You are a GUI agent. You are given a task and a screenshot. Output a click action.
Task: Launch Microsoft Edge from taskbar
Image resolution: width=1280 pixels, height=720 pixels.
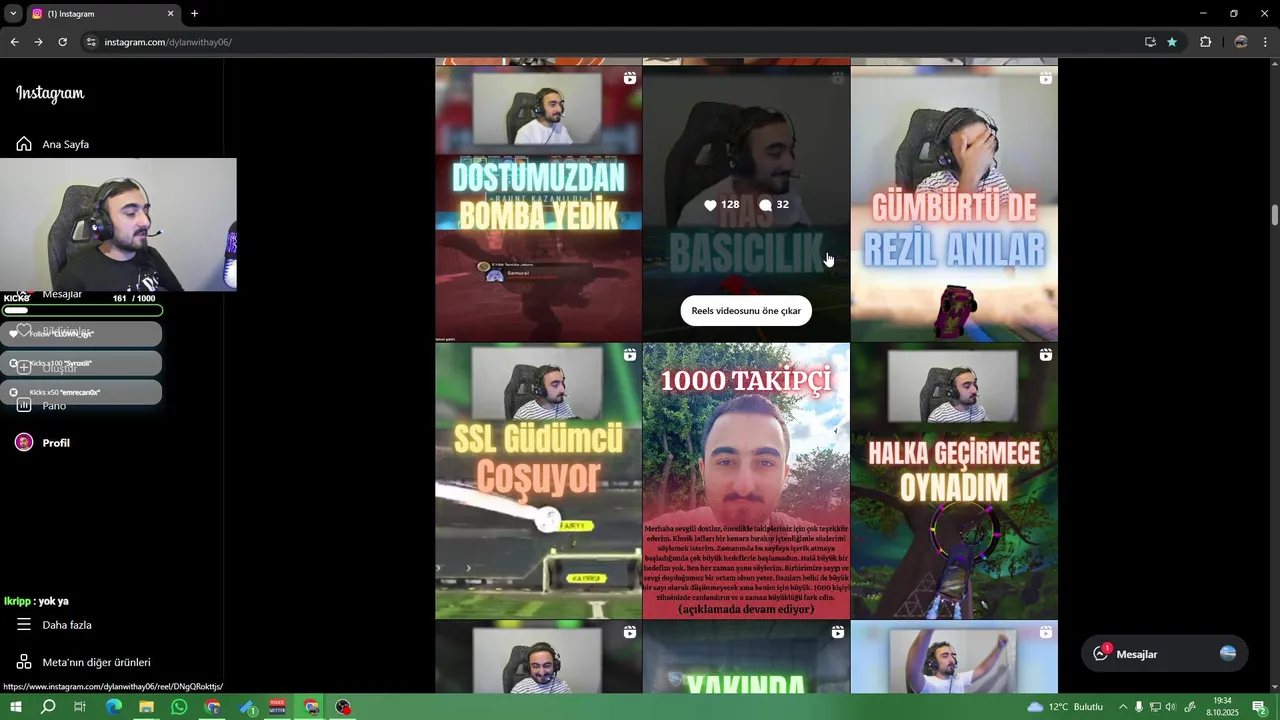pos(113,707)
